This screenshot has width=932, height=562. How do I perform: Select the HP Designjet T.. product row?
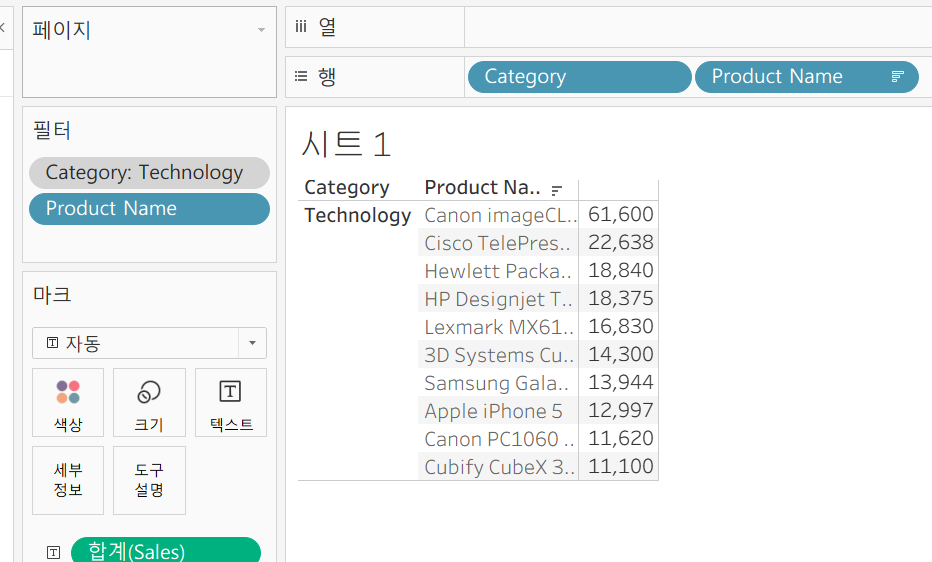pos(498,298)
